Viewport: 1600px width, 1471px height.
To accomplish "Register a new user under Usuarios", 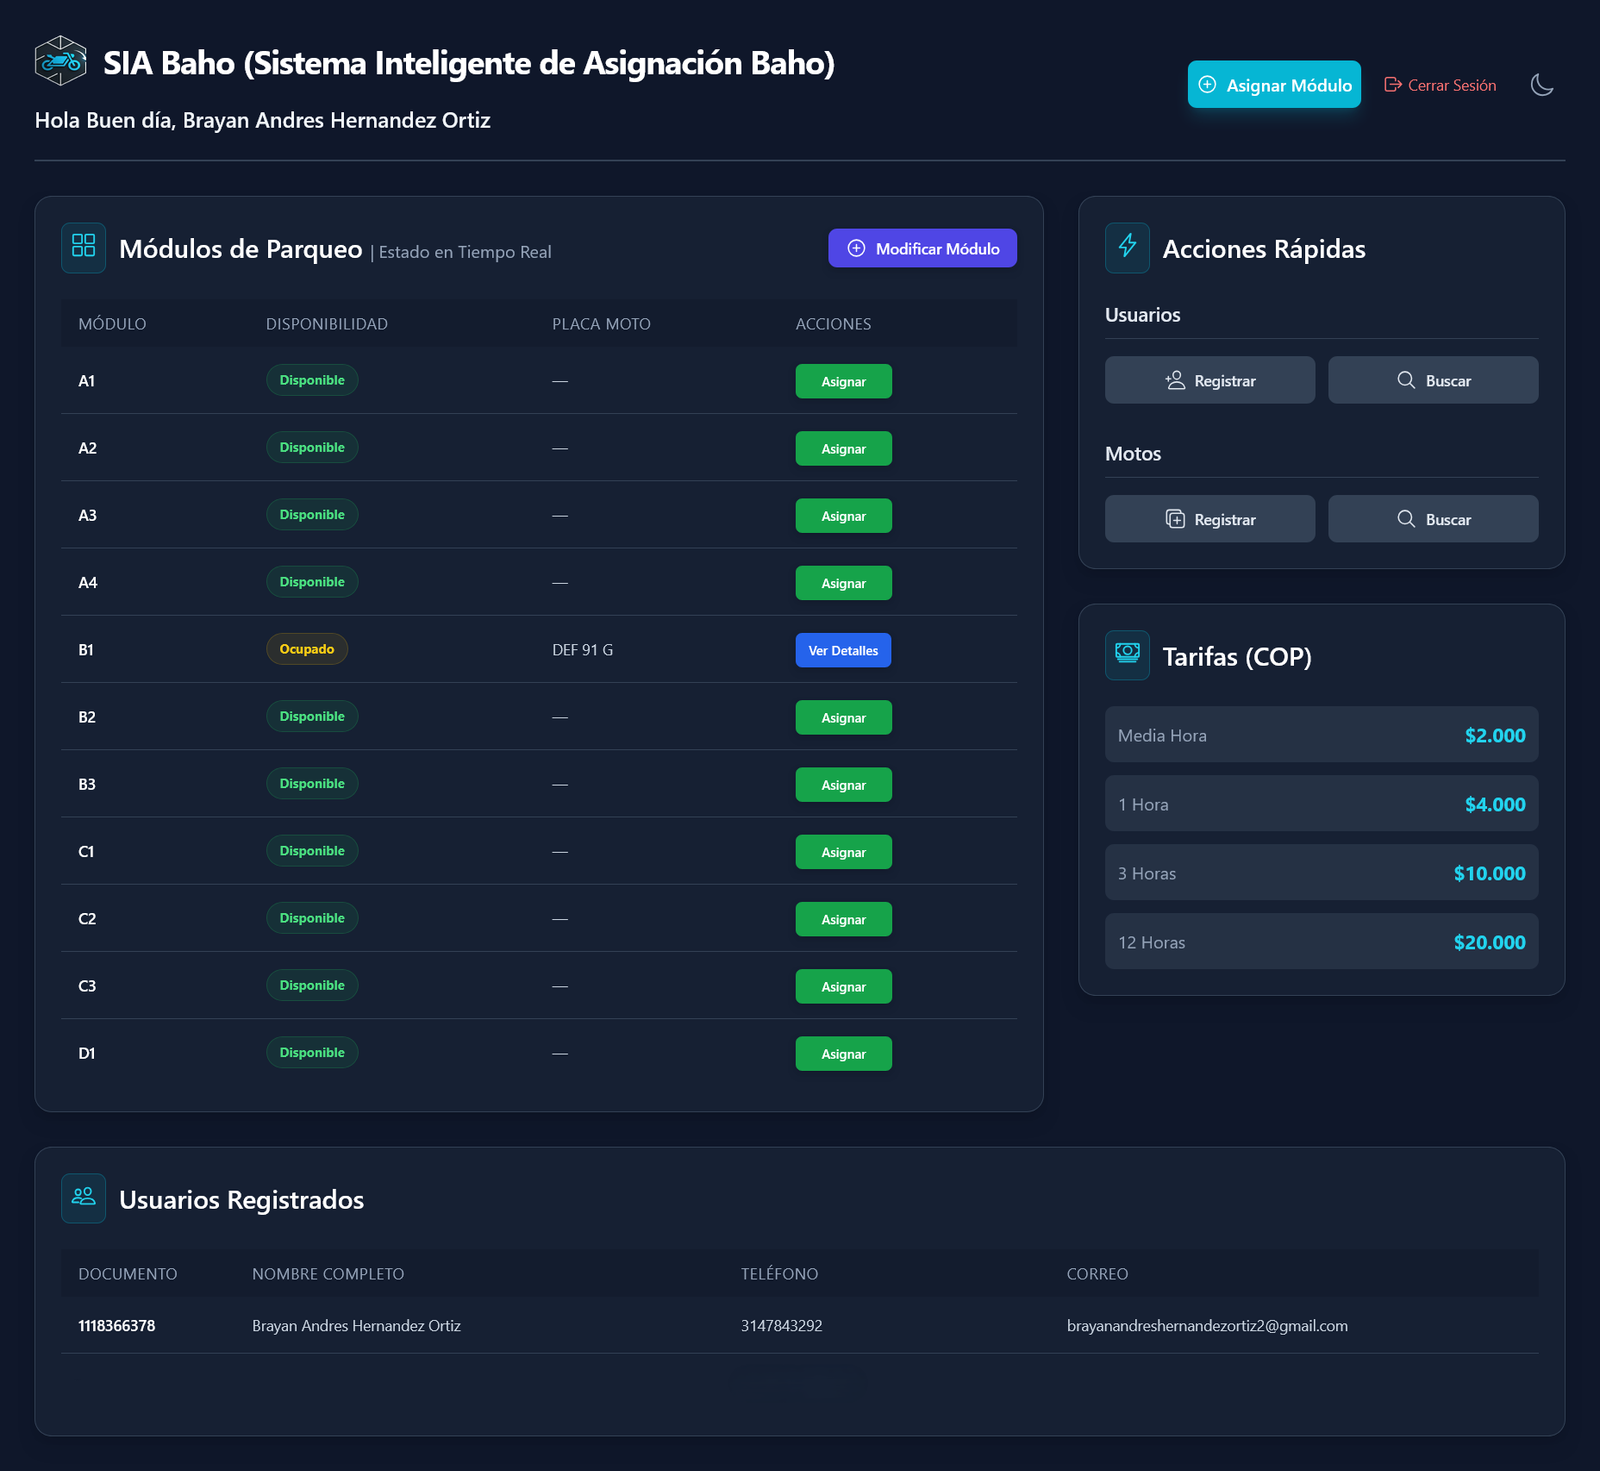I will click(1209, 380).
